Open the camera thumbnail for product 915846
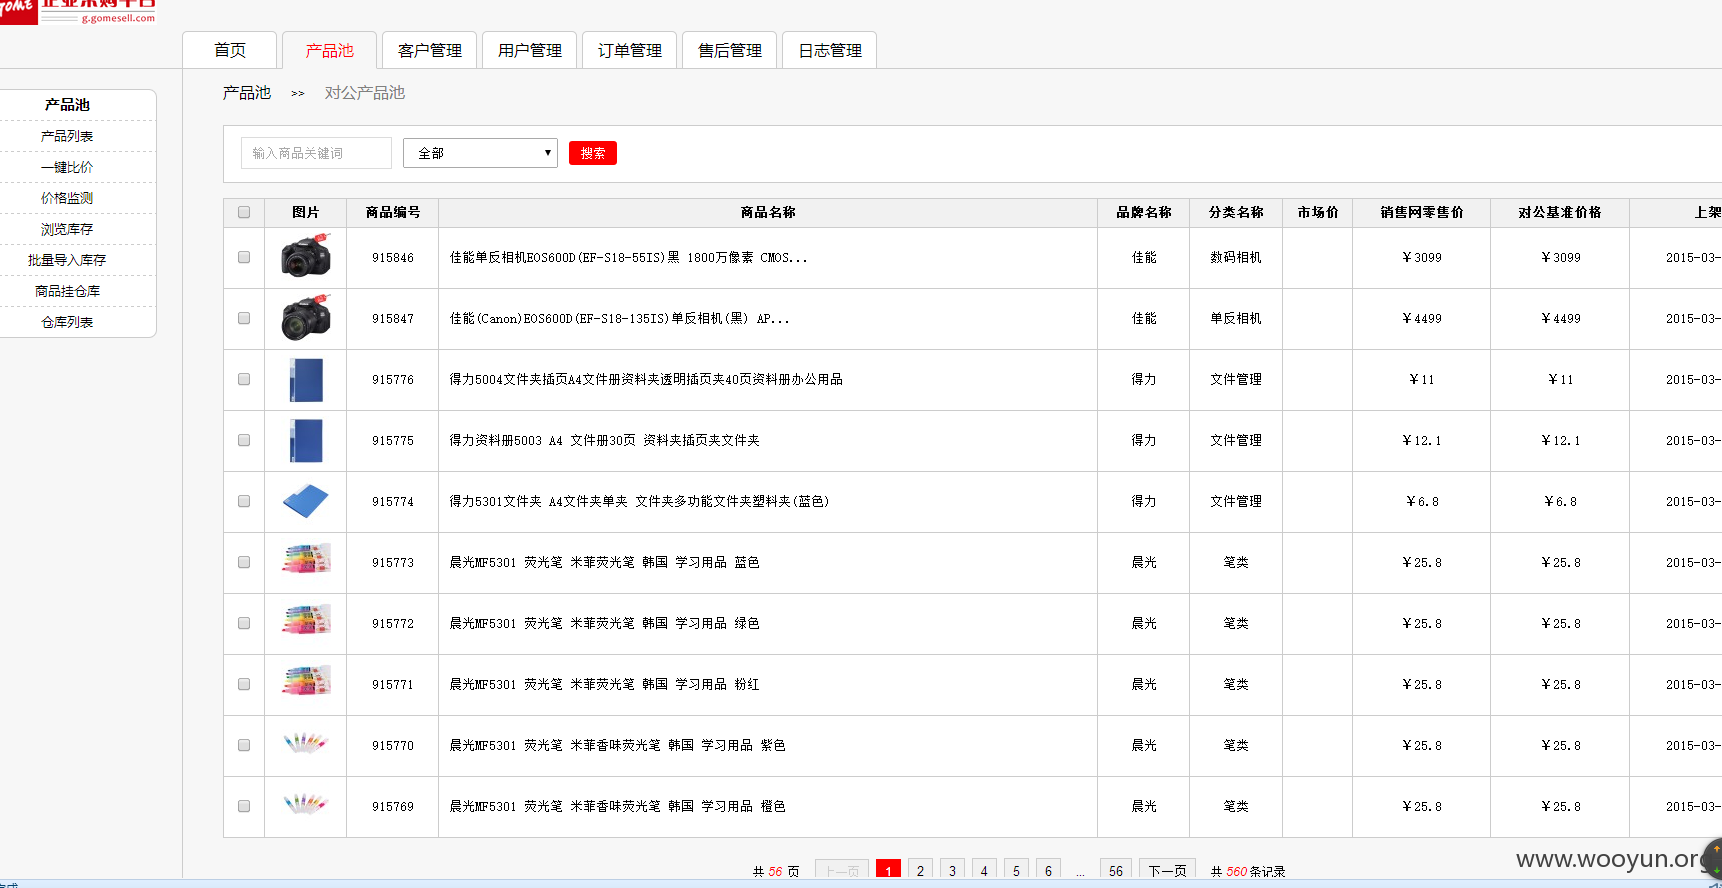Viewport: 1722px width, 888px height. point(306,256)
